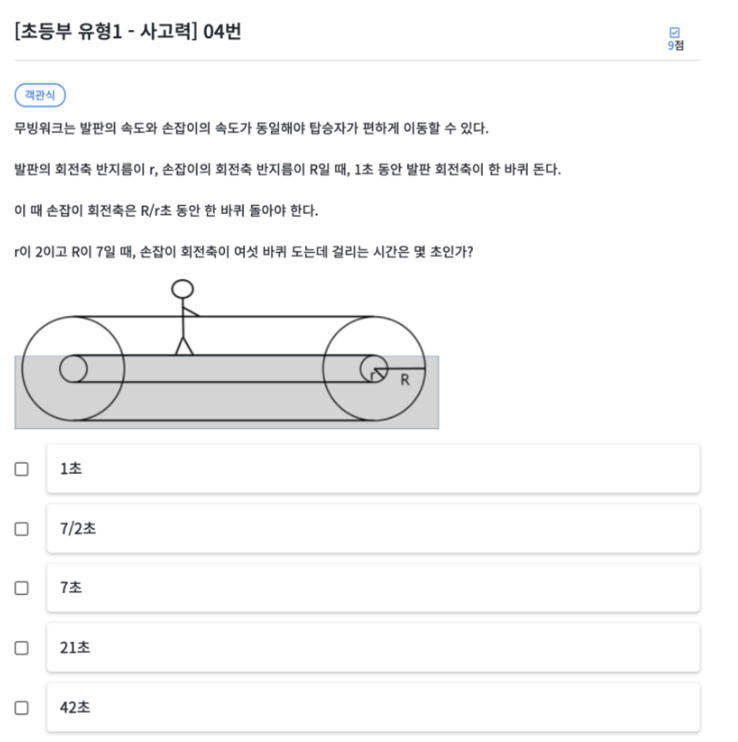Enable the checkbox for 21초
The width and height of the screenshot is (738, 742).
(x=22, y=648)
